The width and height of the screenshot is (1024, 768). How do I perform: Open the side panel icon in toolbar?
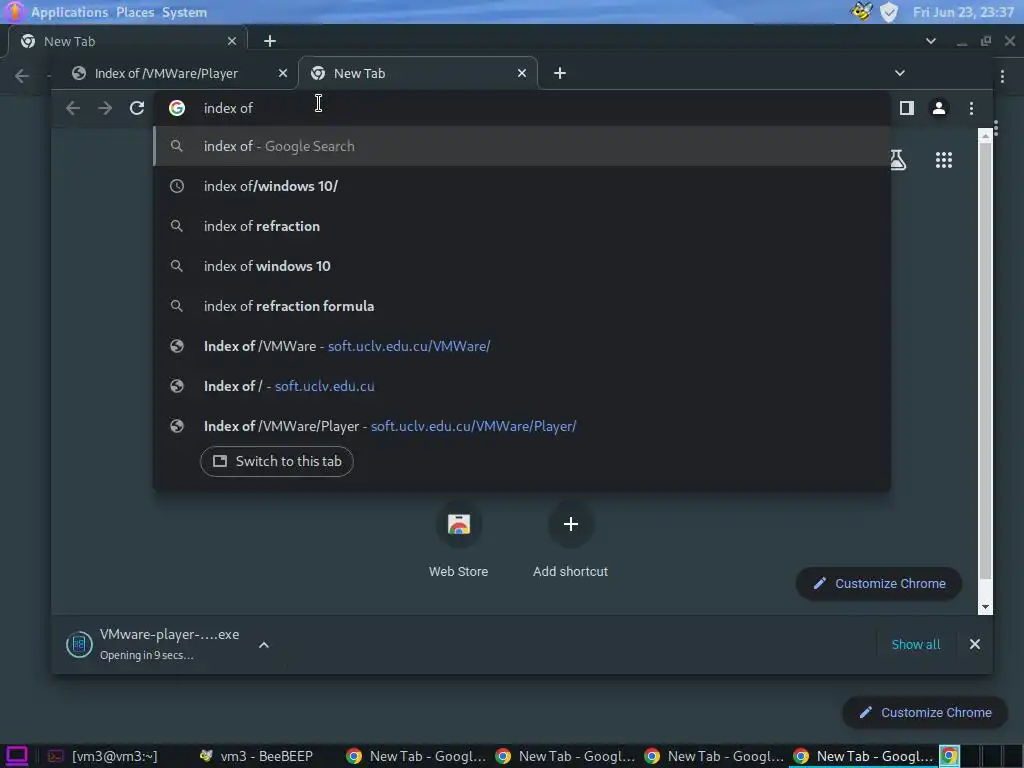[x=906, y=108]
